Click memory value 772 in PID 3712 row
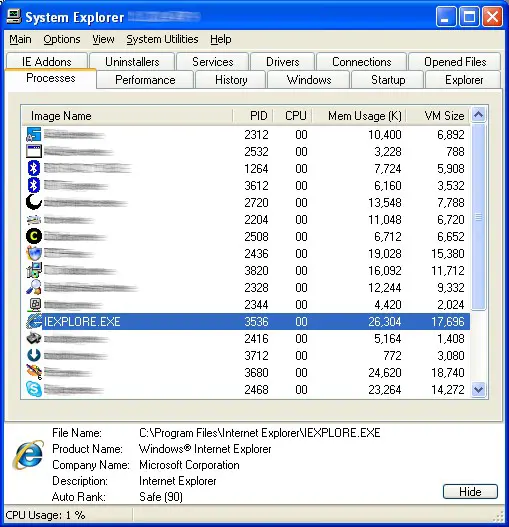509x527 pixels. (x=392, y=356)
